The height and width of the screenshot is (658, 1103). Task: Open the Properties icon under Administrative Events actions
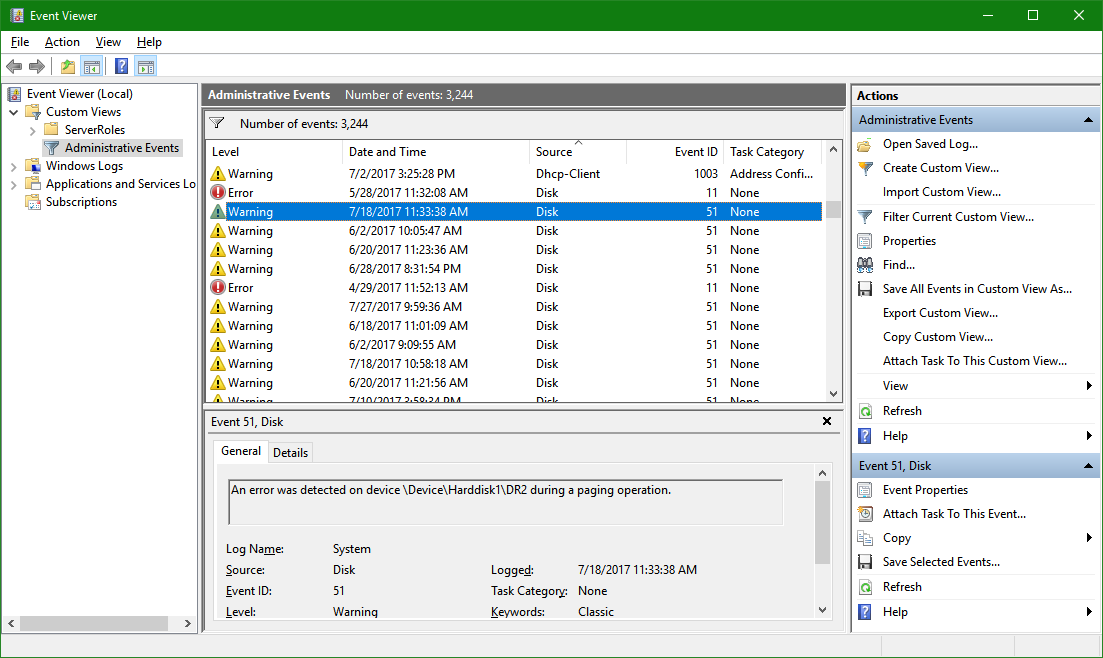pyautogui.click(x=864, y=240)
